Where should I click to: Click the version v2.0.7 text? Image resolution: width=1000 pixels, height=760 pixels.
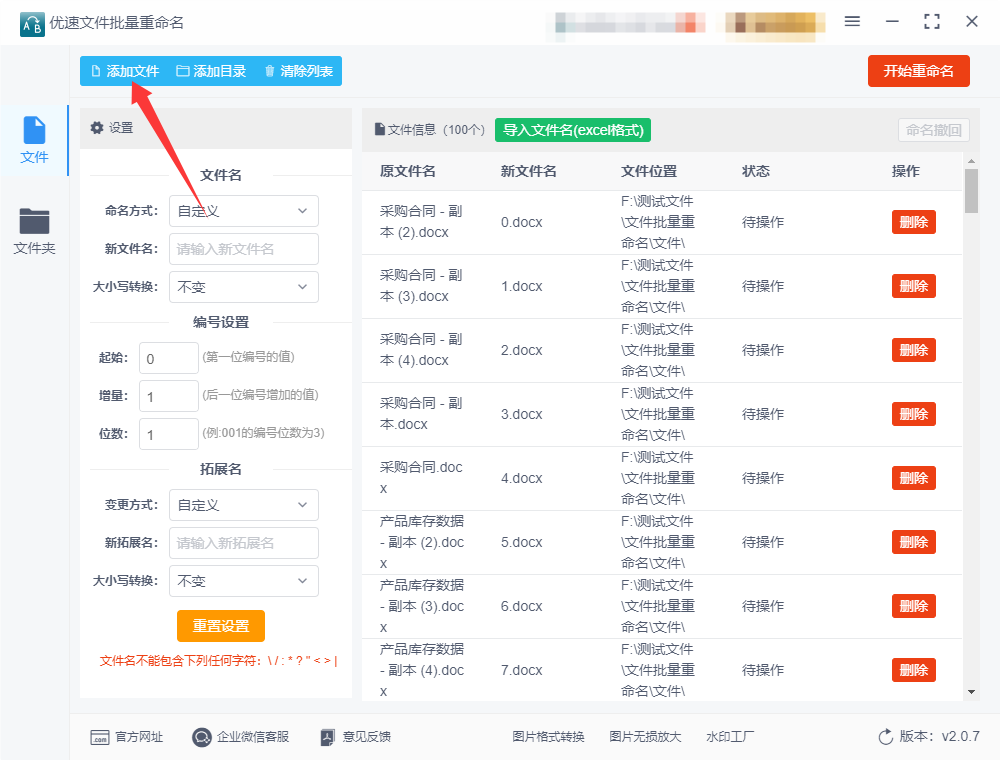939,736
